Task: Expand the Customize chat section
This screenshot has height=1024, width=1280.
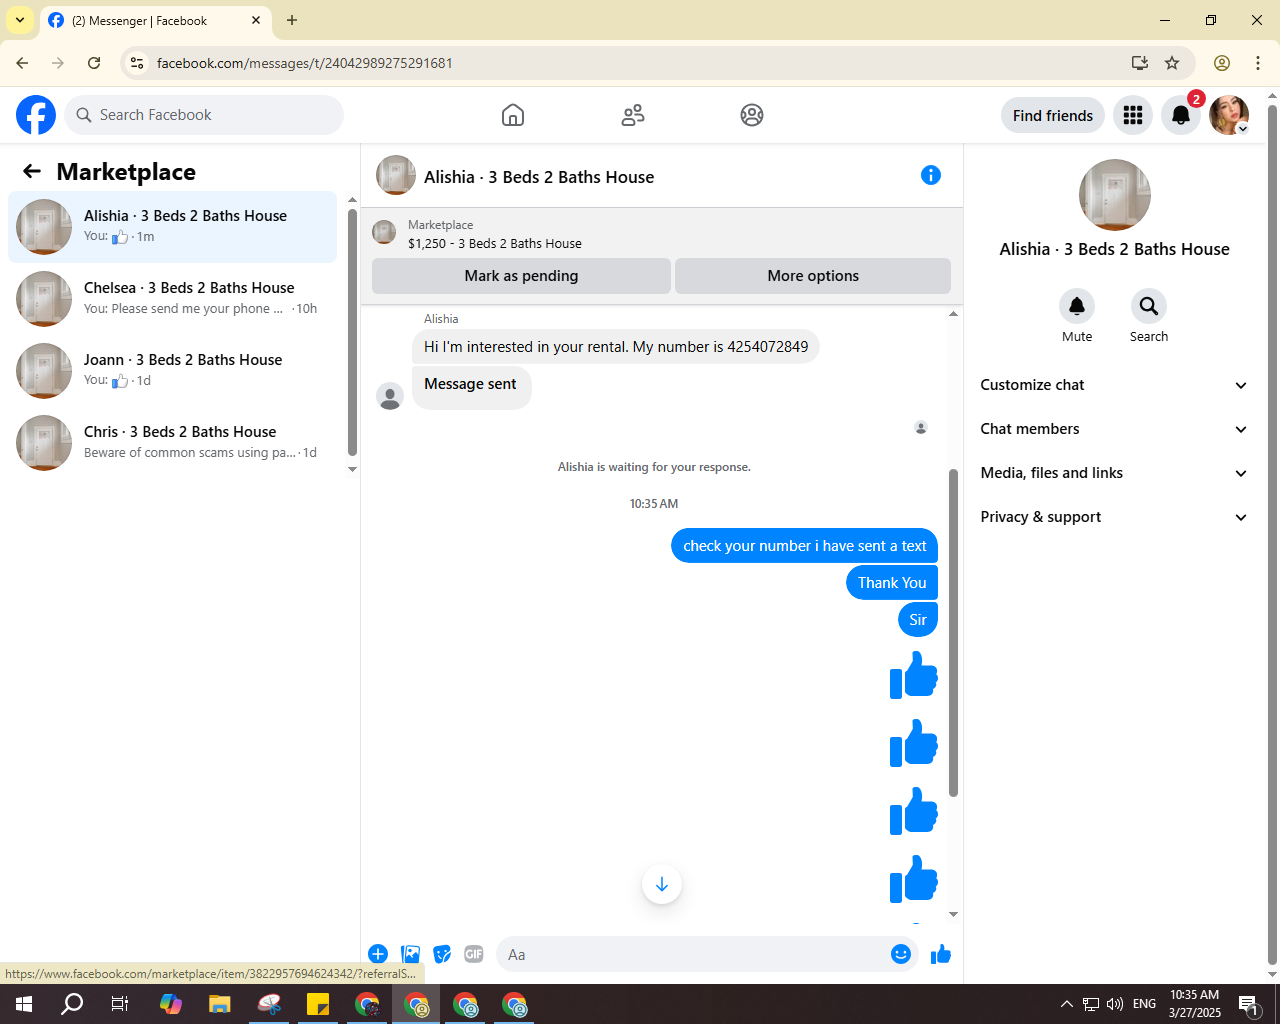Action: point(1114,385)
